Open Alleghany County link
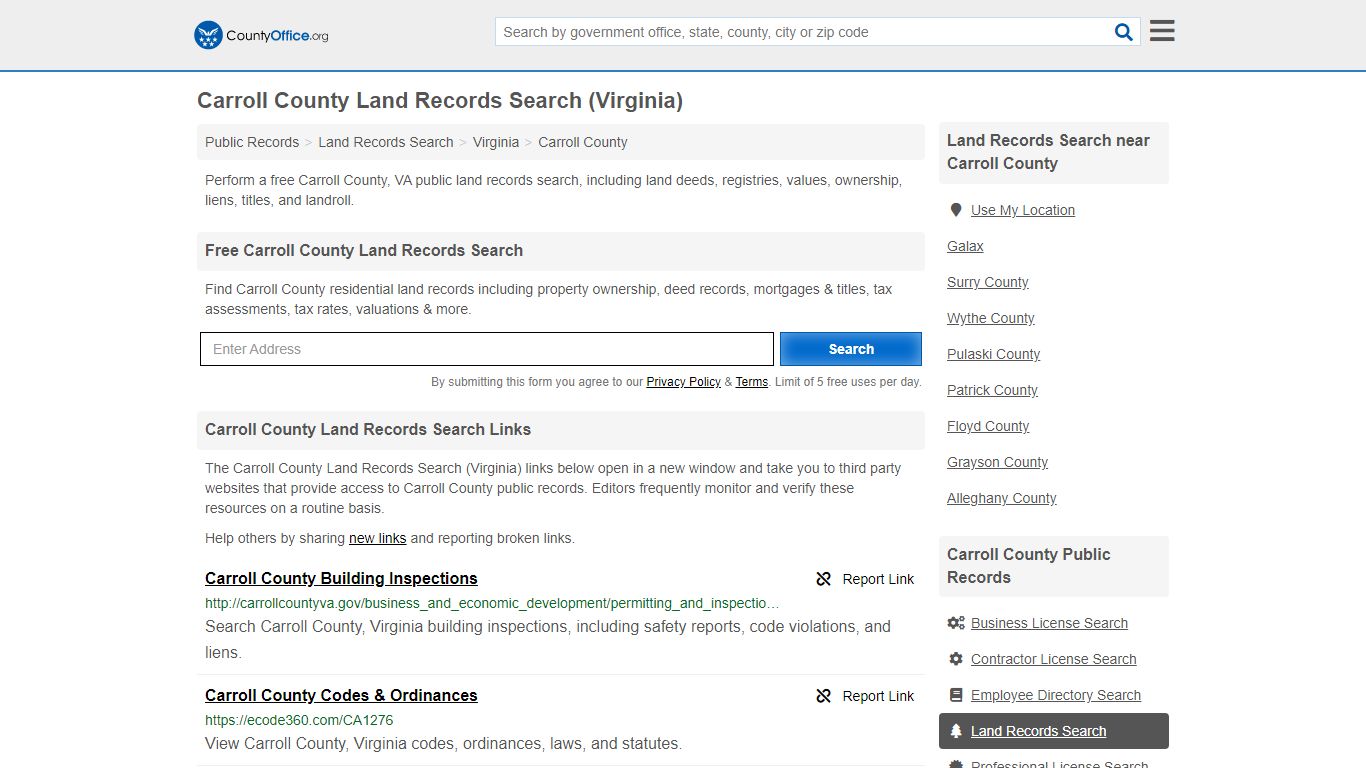 (1002, 498)
